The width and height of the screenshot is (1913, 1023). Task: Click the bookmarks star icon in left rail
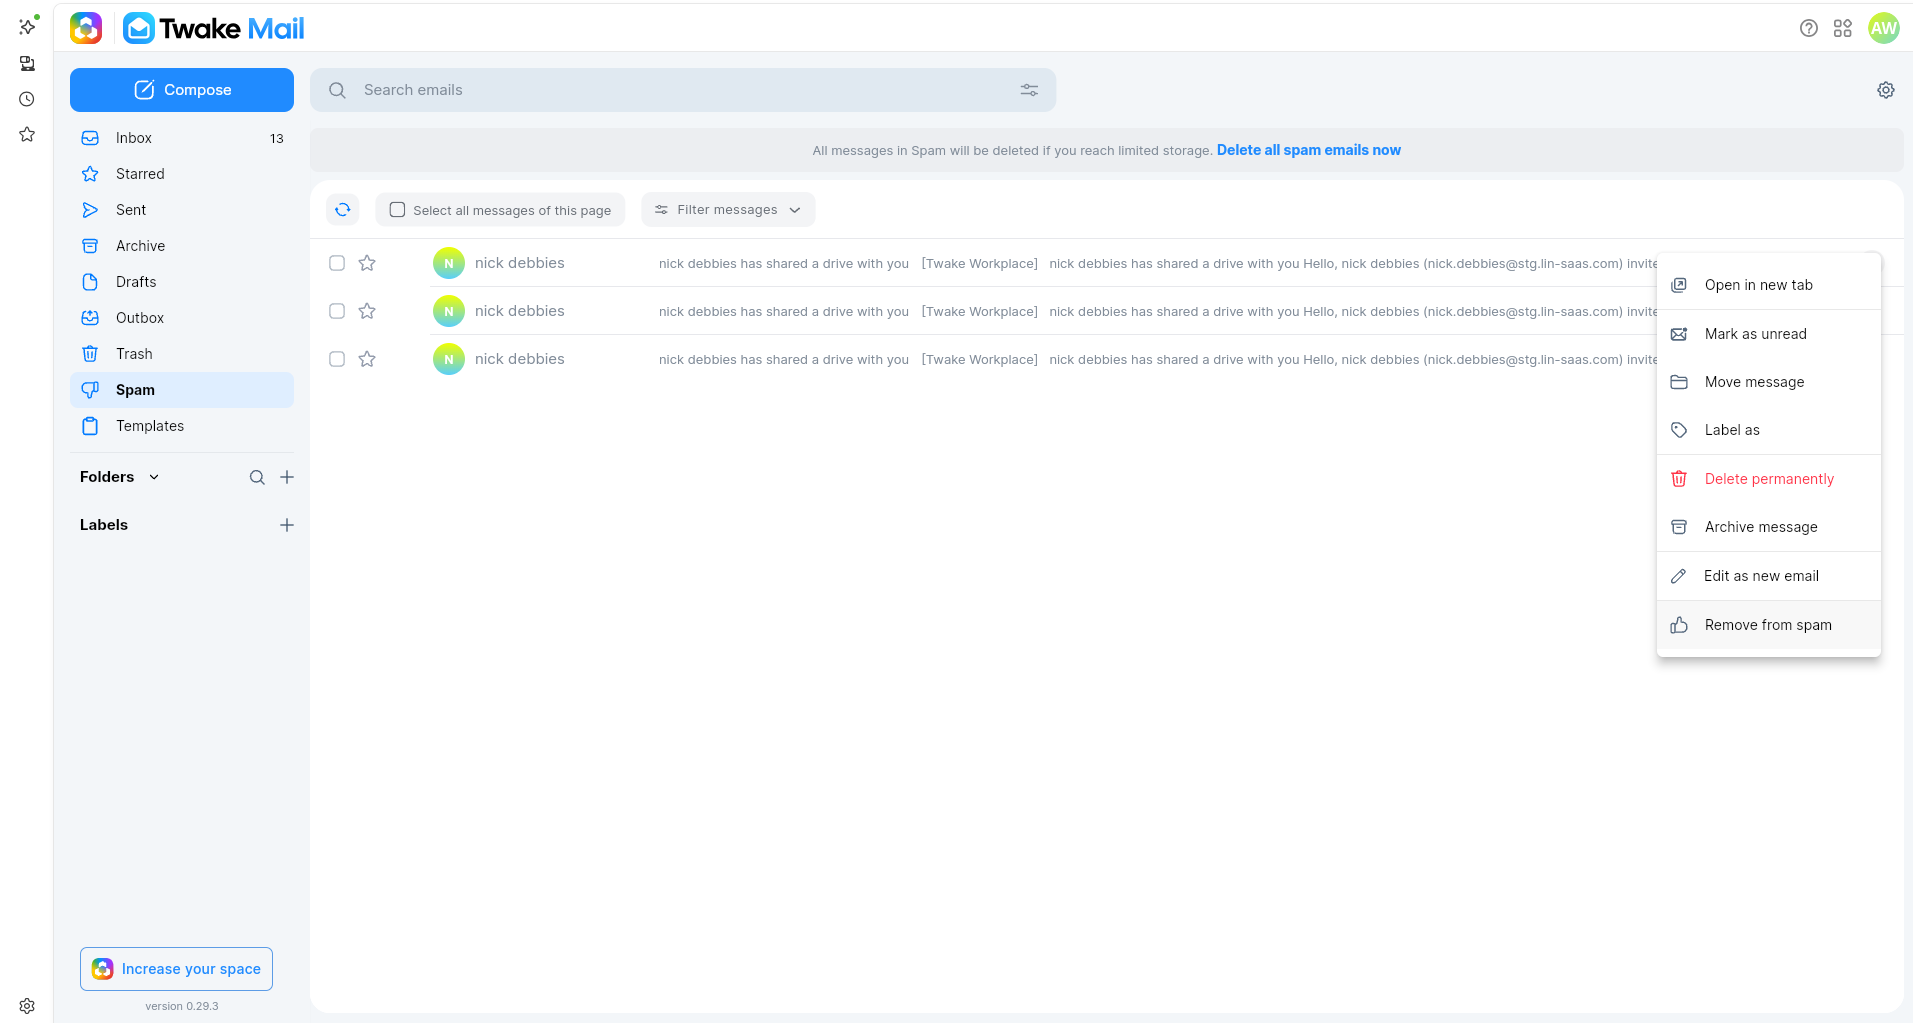[27, 134]
